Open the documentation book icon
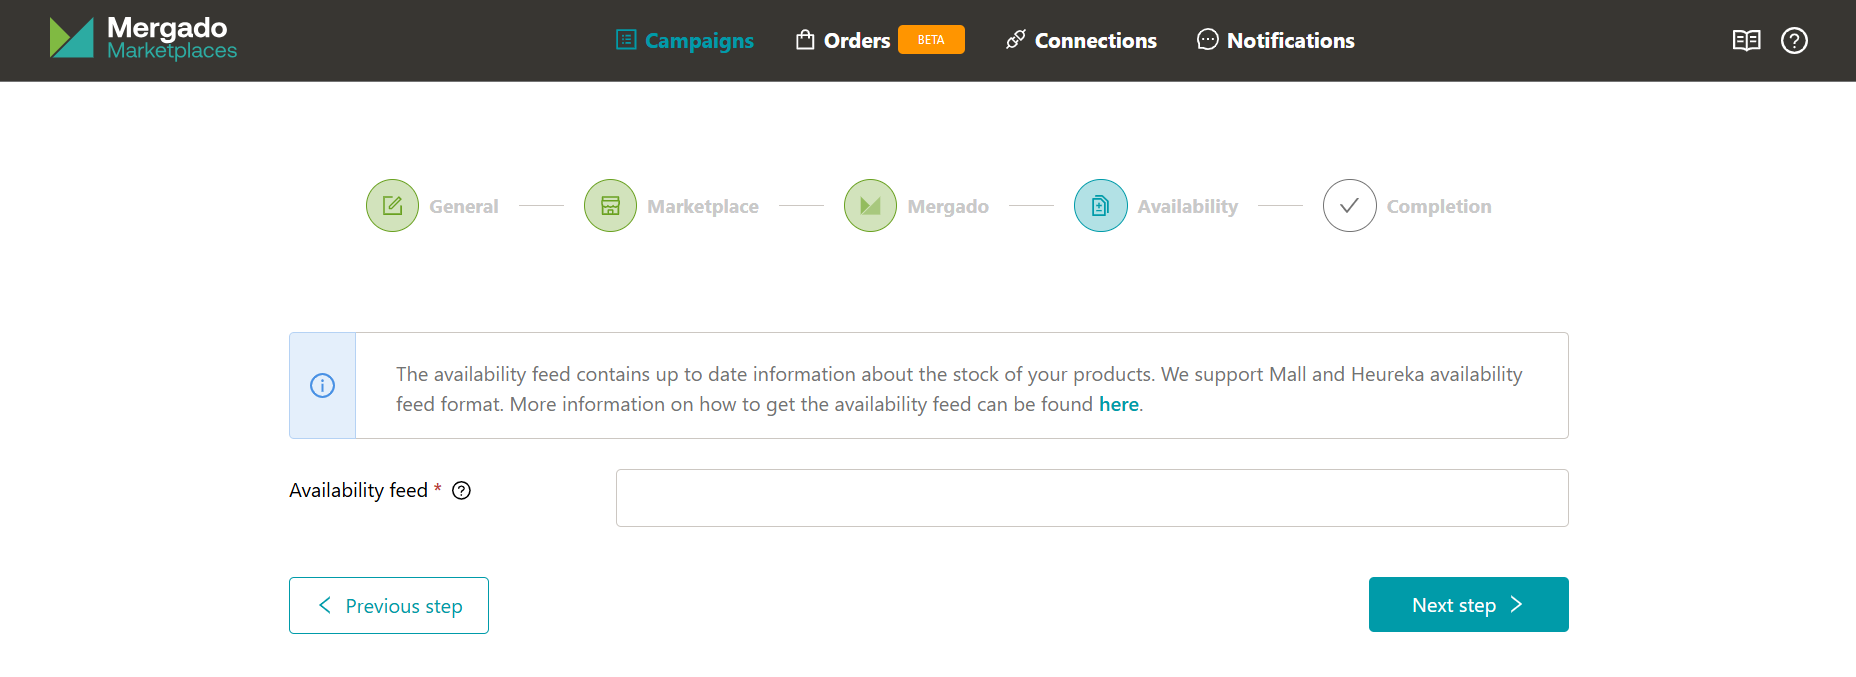The height and width of the screenshot is (677, 1856). [1746, 40]
